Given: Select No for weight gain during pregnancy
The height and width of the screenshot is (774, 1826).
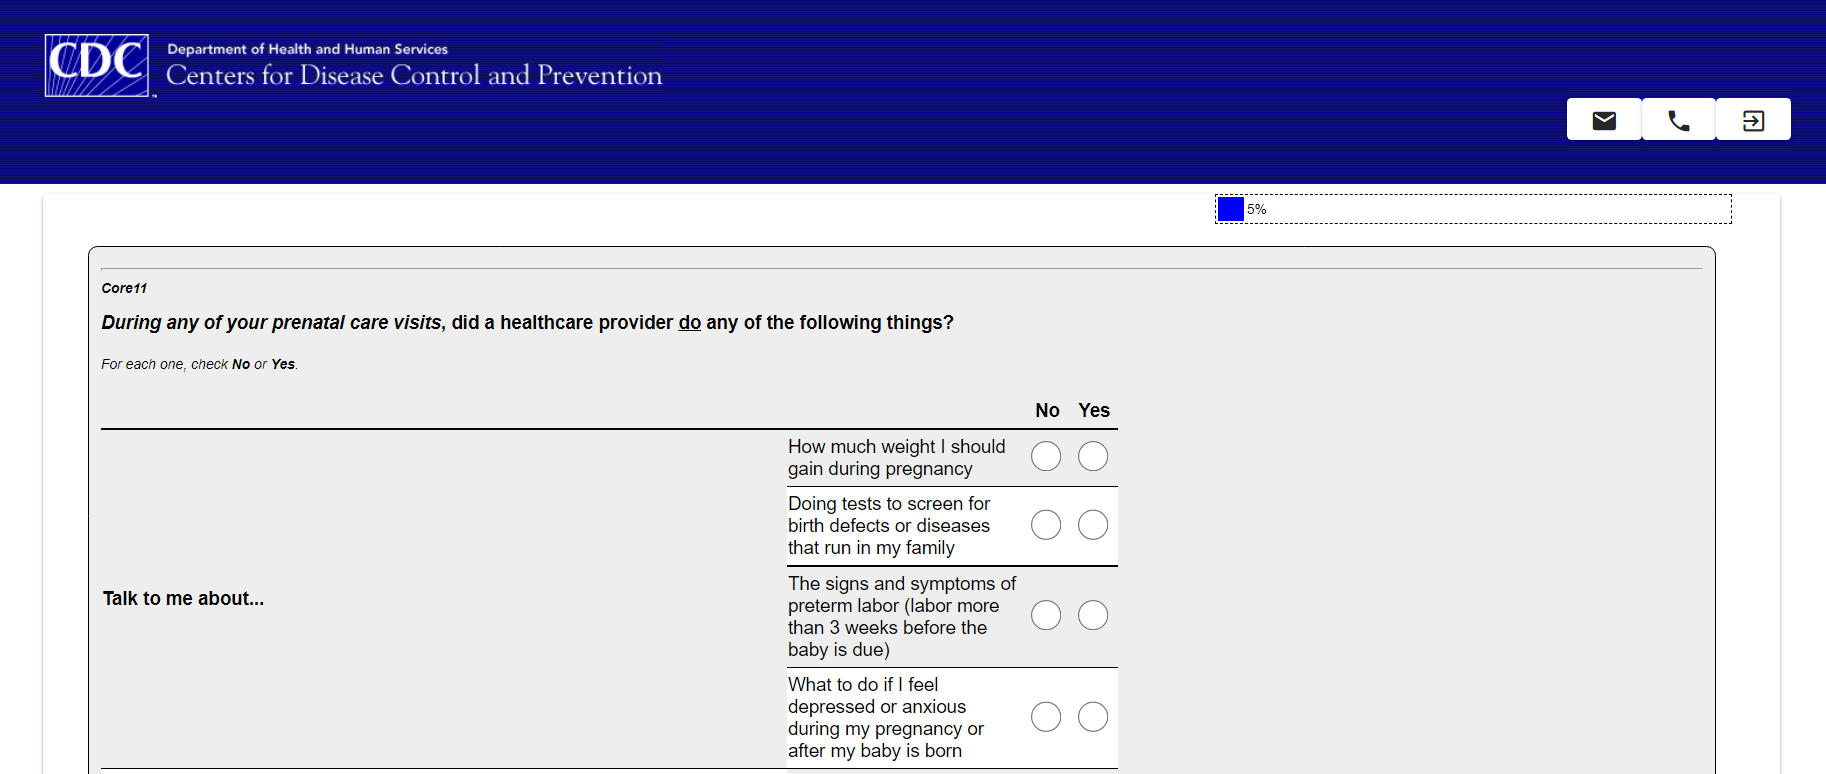Looking at the screenshot, I should coord(1046,456).
